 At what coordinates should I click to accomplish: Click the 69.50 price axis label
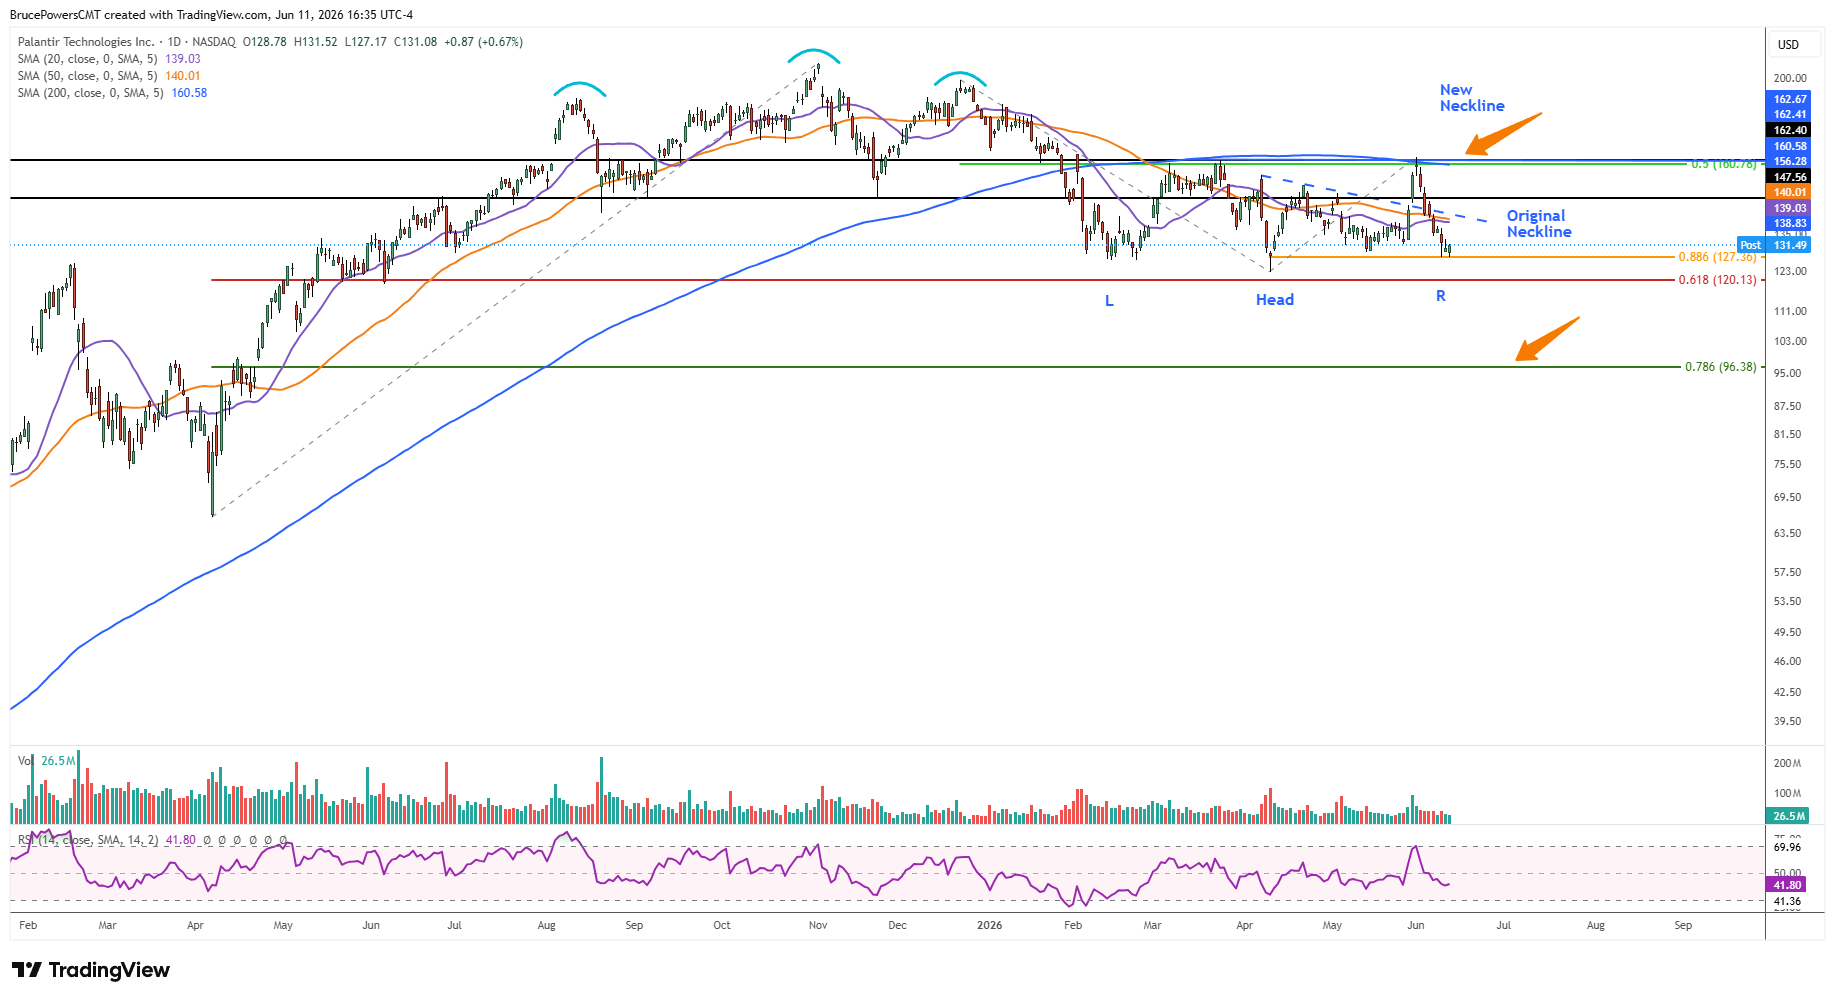point(1788,497)
